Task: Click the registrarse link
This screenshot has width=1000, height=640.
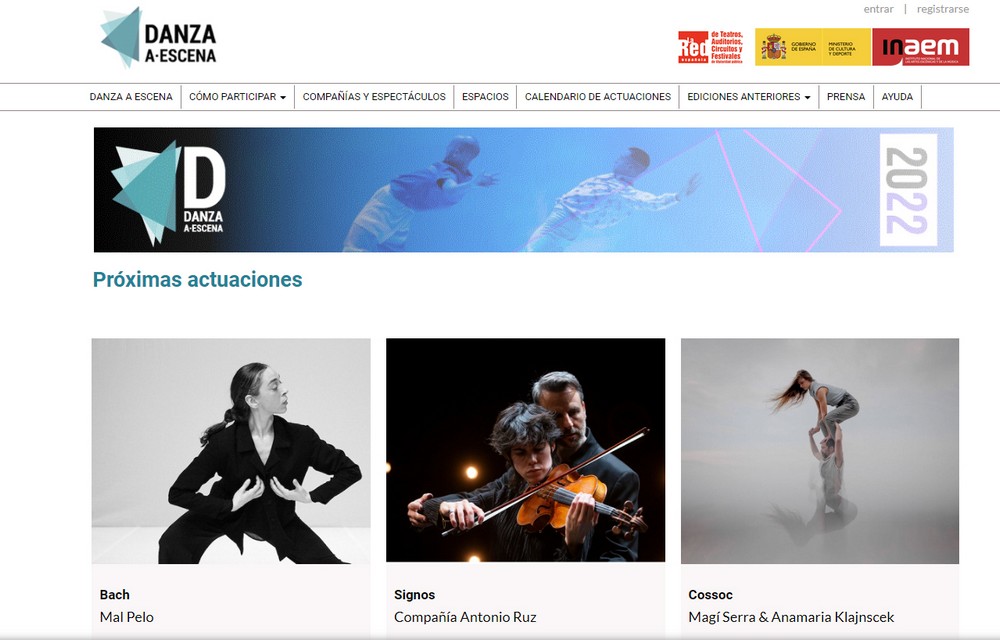Action: [943, 9]
